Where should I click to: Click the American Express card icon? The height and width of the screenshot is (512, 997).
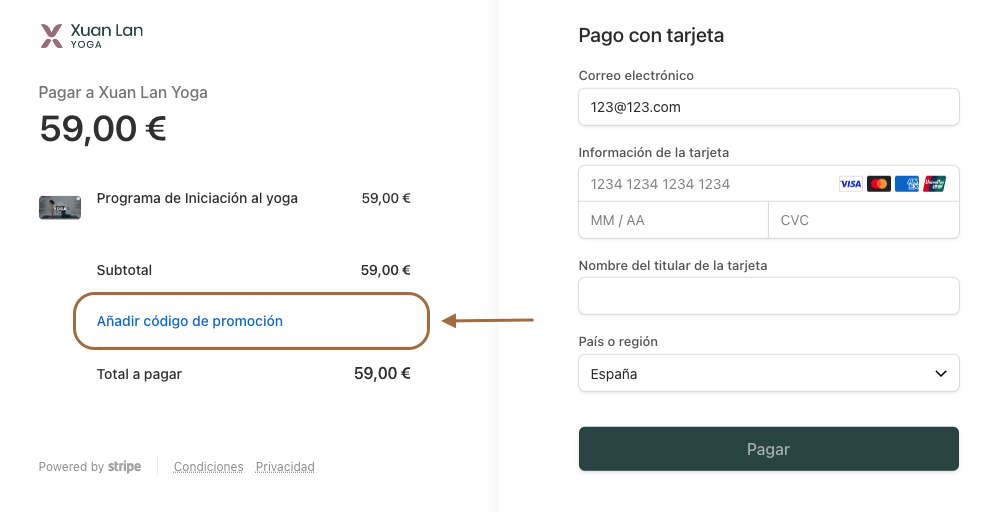(907, 184)
